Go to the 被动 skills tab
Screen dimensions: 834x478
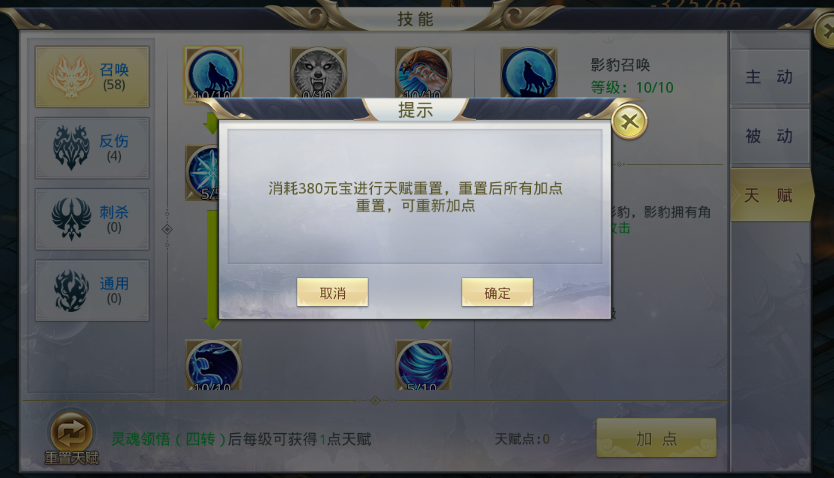769,136
